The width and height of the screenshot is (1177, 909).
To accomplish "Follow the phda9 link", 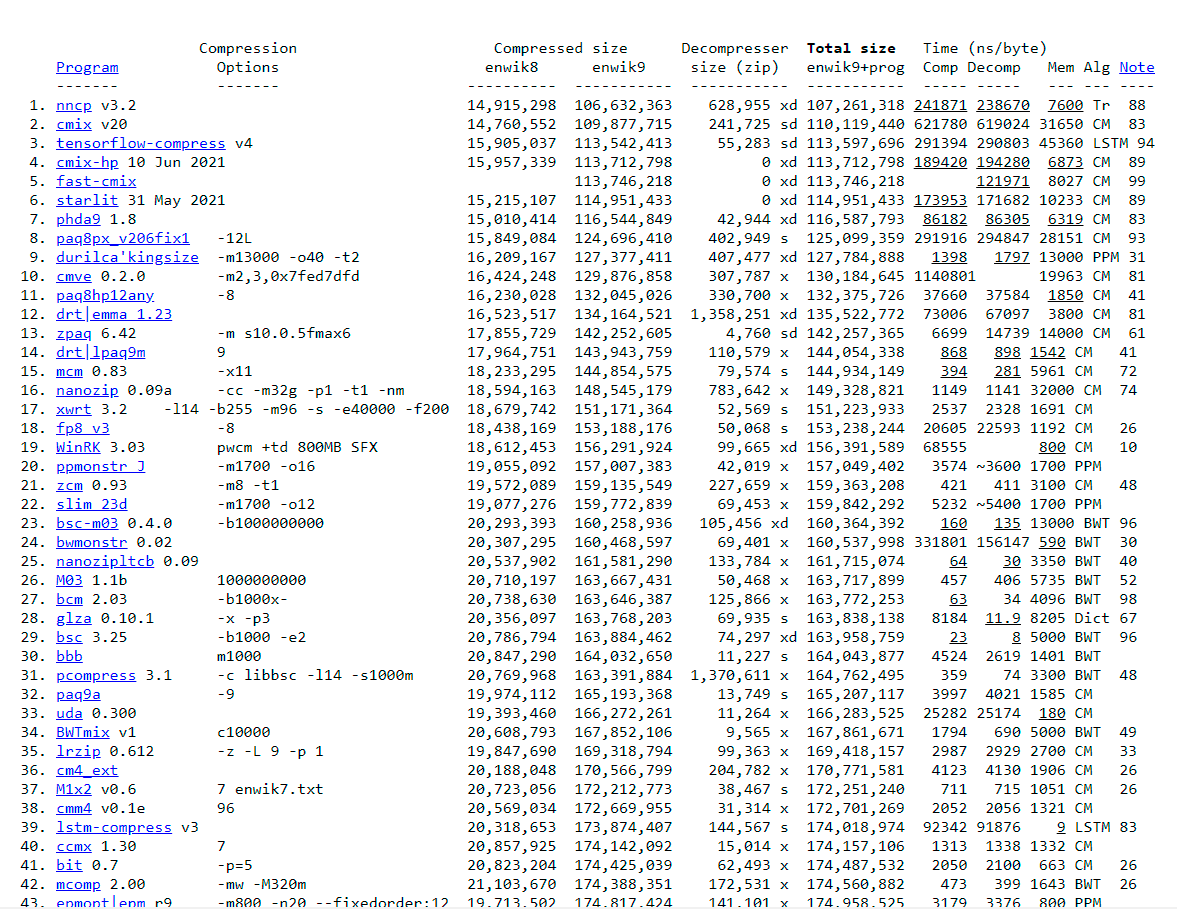I will point(78,219).
